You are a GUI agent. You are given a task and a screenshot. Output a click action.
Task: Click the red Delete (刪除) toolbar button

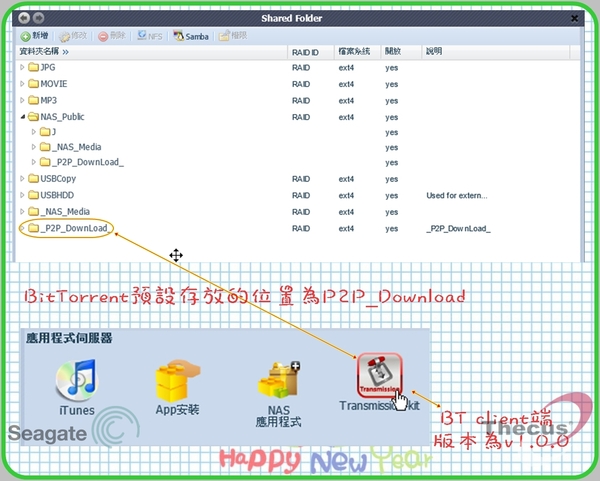pos(112,36)
